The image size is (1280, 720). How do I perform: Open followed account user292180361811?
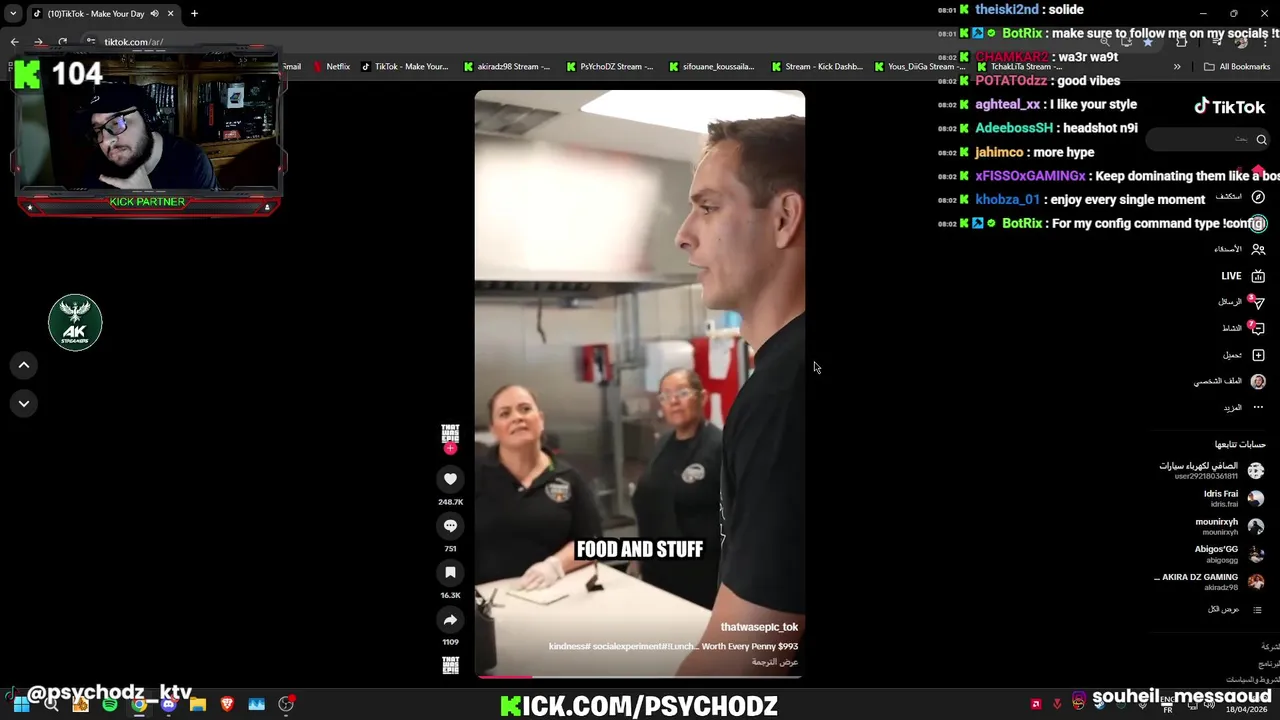coord(1211,470)
